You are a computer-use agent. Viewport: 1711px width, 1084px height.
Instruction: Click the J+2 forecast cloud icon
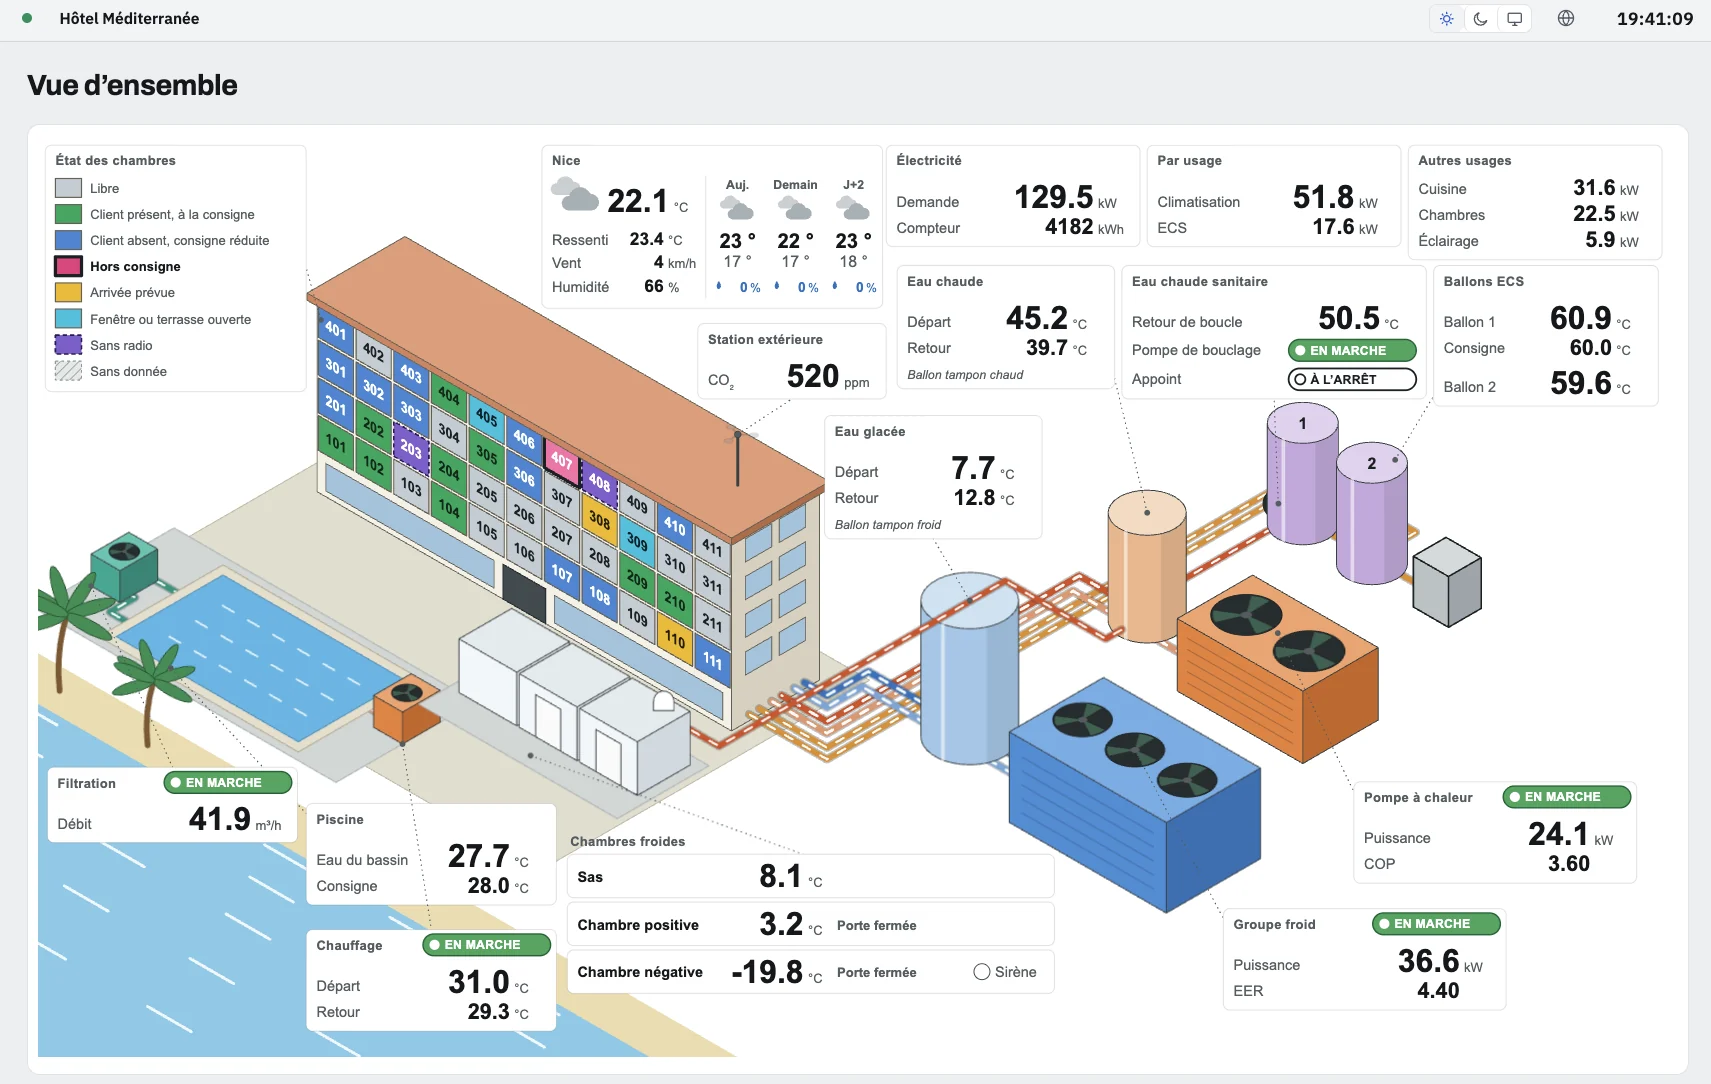pyautogui.click(x=853, y=208)
